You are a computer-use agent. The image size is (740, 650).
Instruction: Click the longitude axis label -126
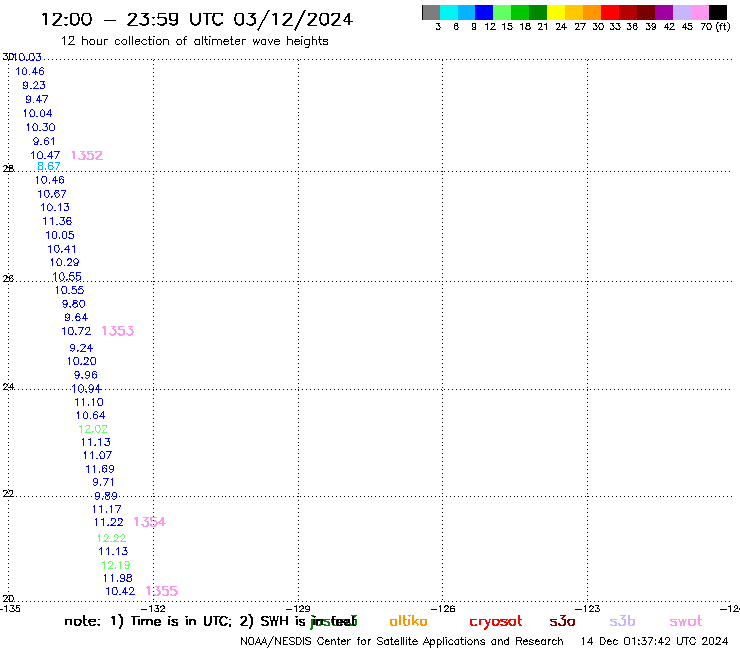tap(443, 609)
